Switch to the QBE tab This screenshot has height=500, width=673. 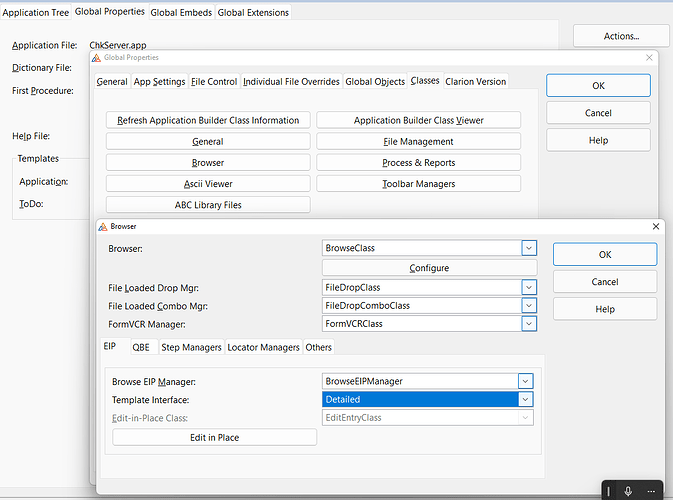point(140,347)
